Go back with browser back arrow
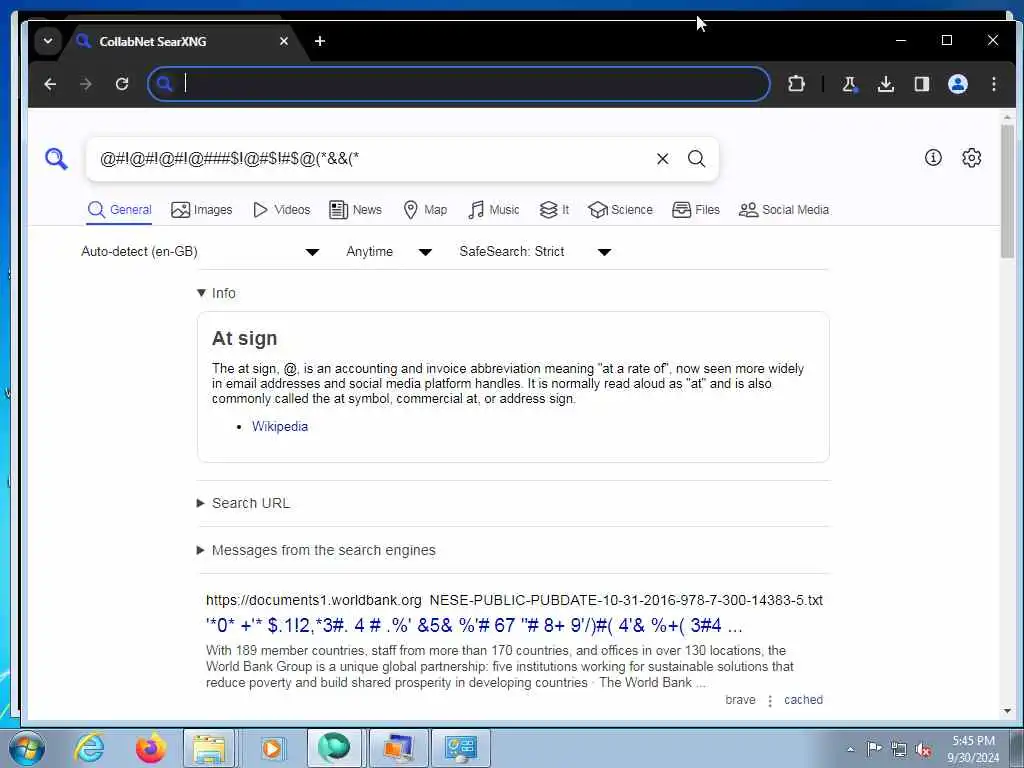Image resolution: width=1024 pixels, height=768 pixels. [x=50, y=84]
